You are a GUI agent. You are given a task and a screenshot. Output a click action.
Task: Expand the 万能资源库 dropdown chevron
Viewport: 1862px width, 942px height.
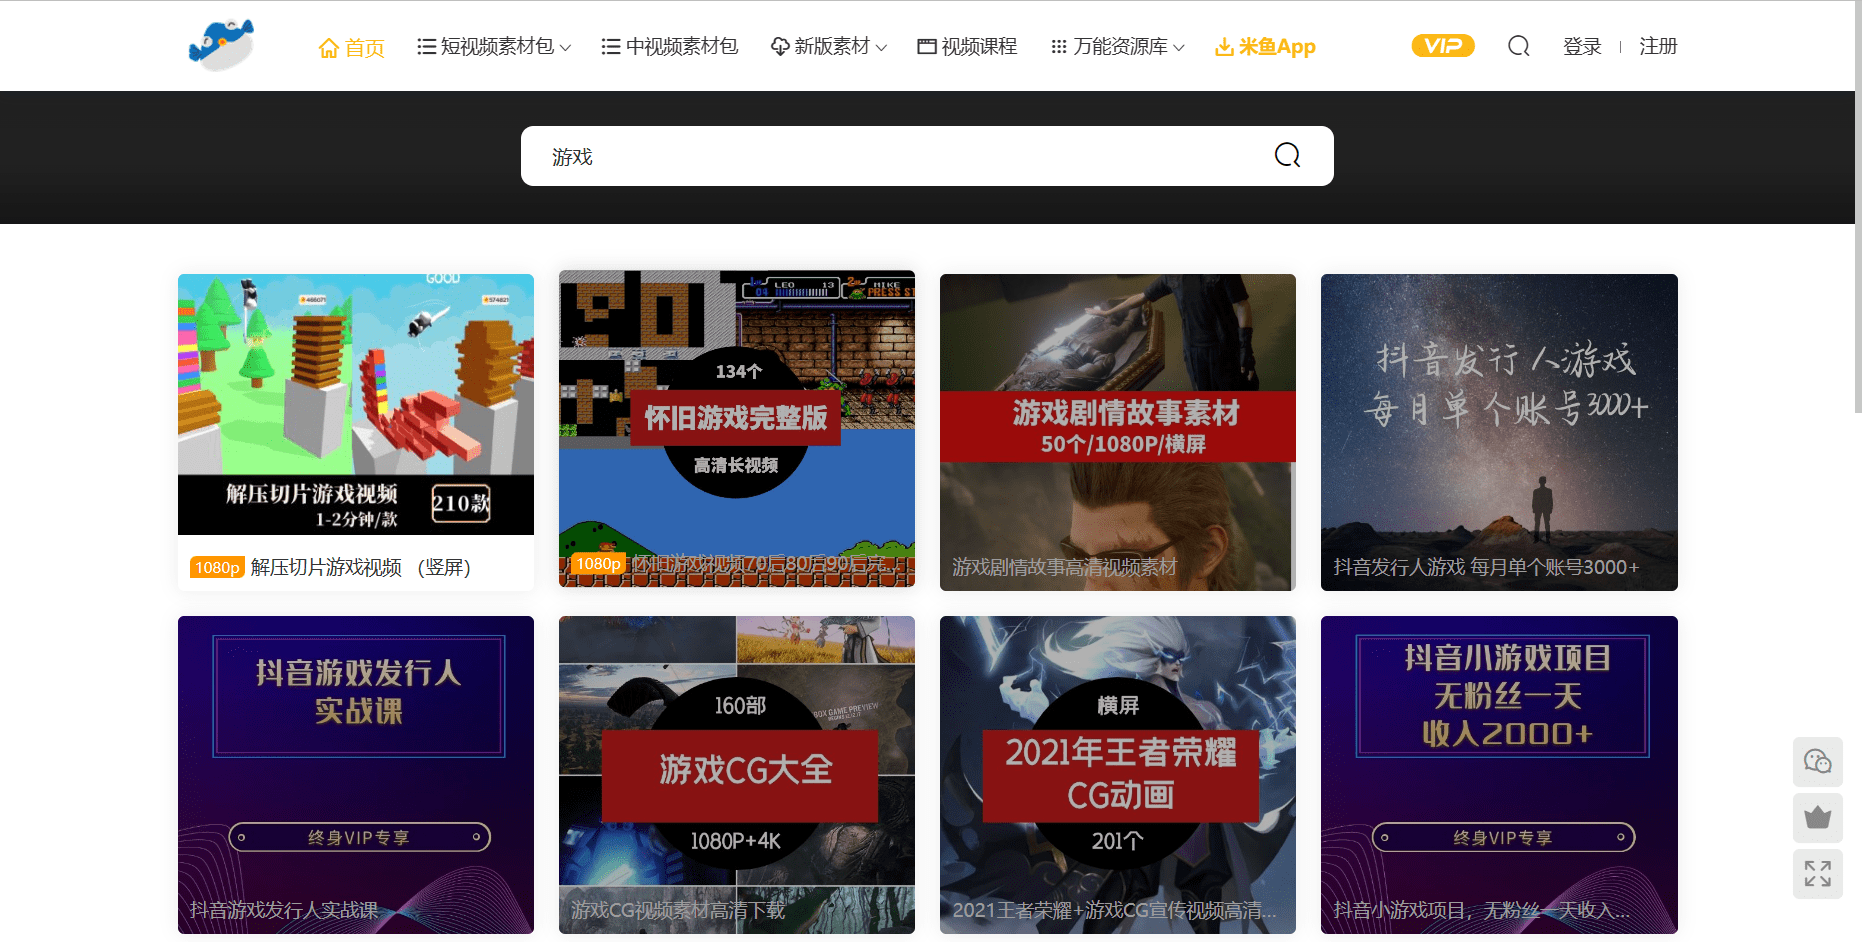pyautogui.click(x=1179, y=47)
